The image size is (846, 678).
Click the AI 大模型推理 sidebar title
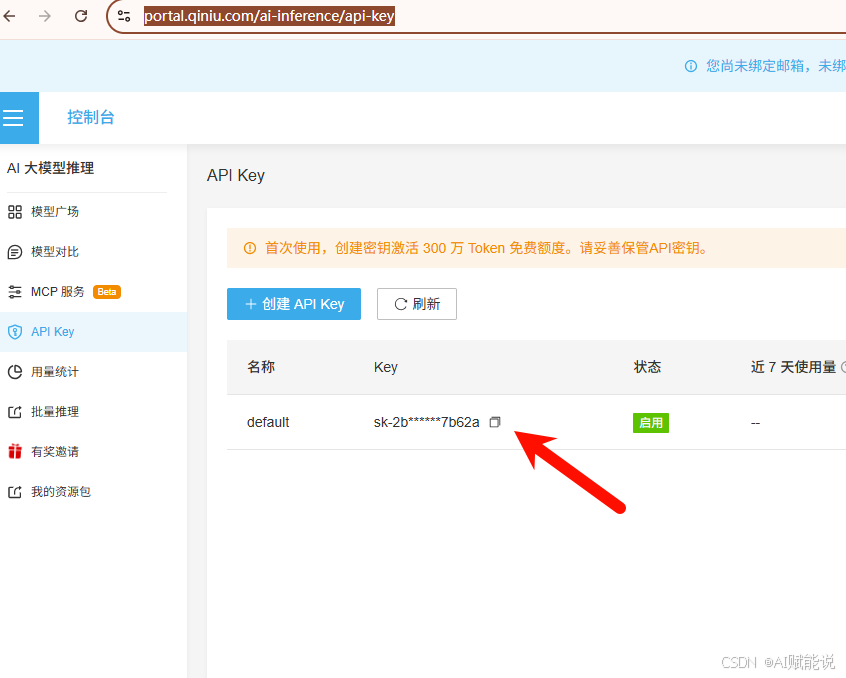pyautogui.click(x=50, y=168)
